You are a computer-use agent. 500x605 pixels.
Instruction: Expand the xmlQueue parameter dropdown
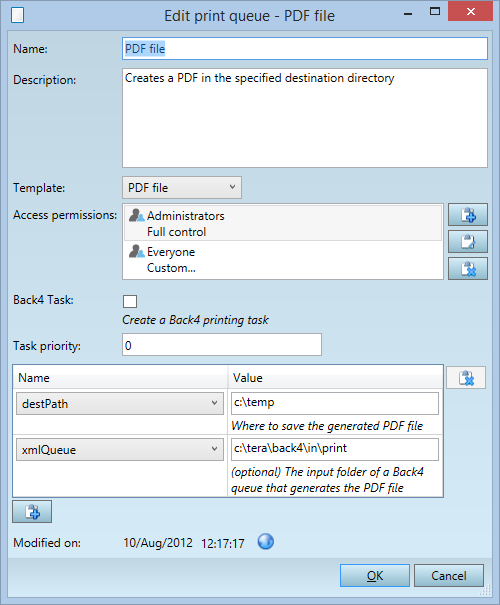[120, 450]
